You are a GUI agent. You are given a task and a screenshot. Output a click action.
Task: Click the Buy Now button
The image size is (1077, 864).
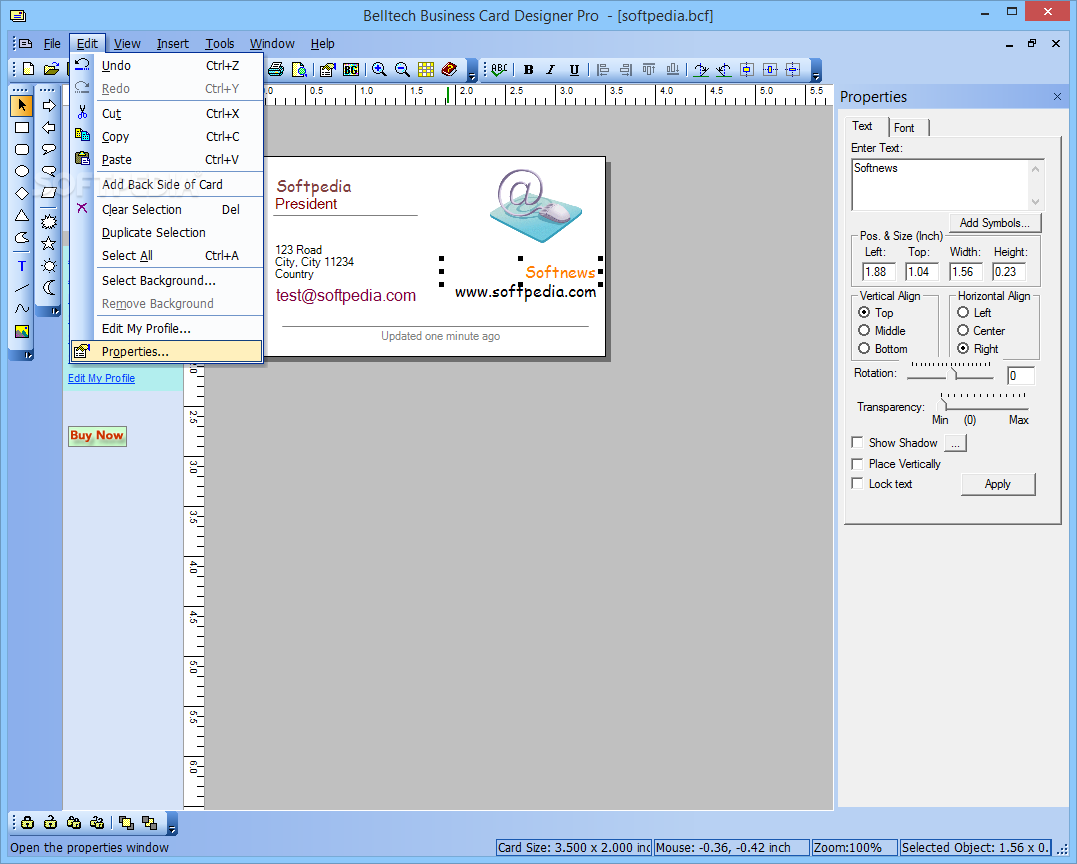point(97,435)
